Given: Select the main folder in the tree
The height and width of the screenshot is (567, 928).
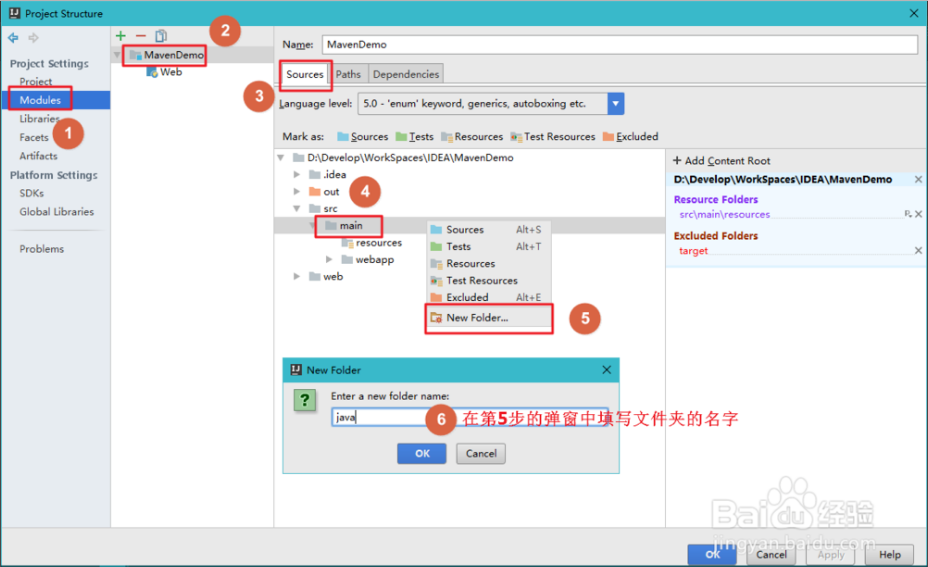Looking at the screenshot, I should pyautogui.click(x=344, y=226).
